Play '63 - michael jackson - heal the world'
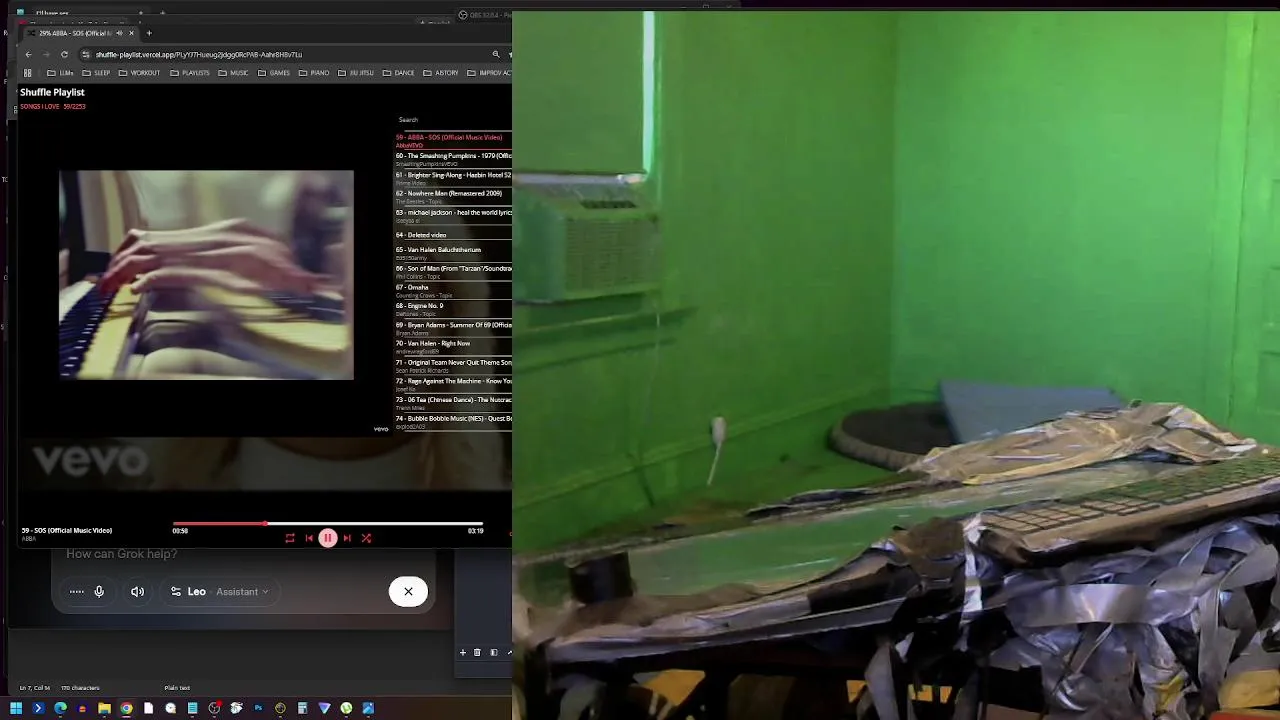This screenshot has width=1280, height=720. [x=454, y=216]
